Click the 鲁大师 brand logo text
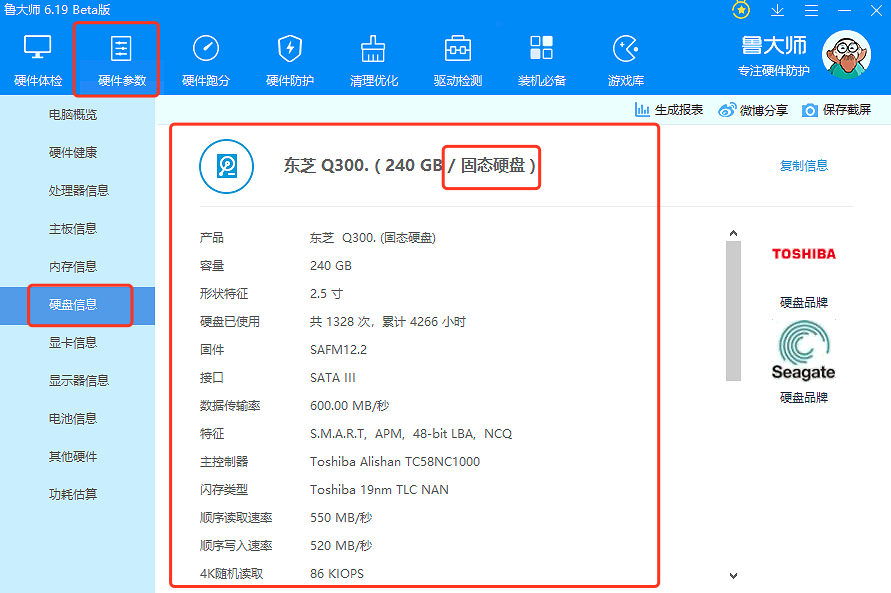 [x=773, y=45]
